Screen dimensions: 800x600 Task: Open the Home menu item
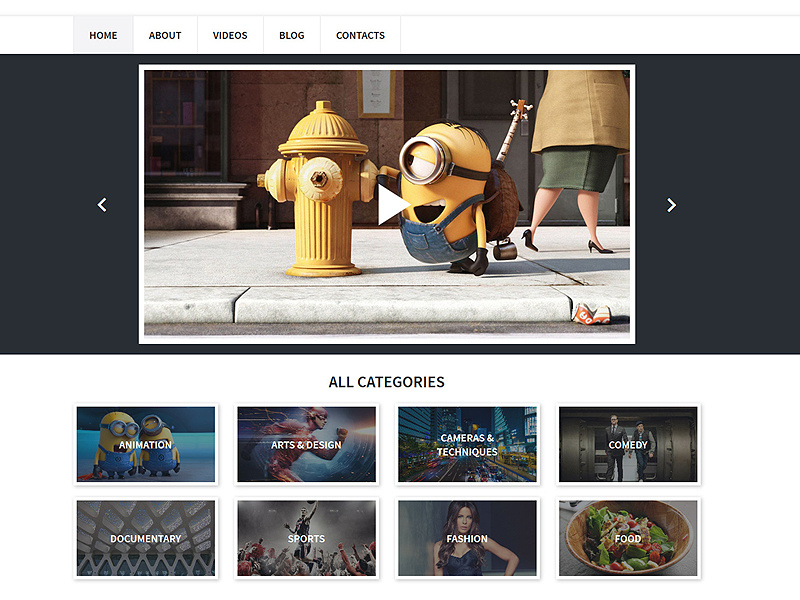pos(103,35)
